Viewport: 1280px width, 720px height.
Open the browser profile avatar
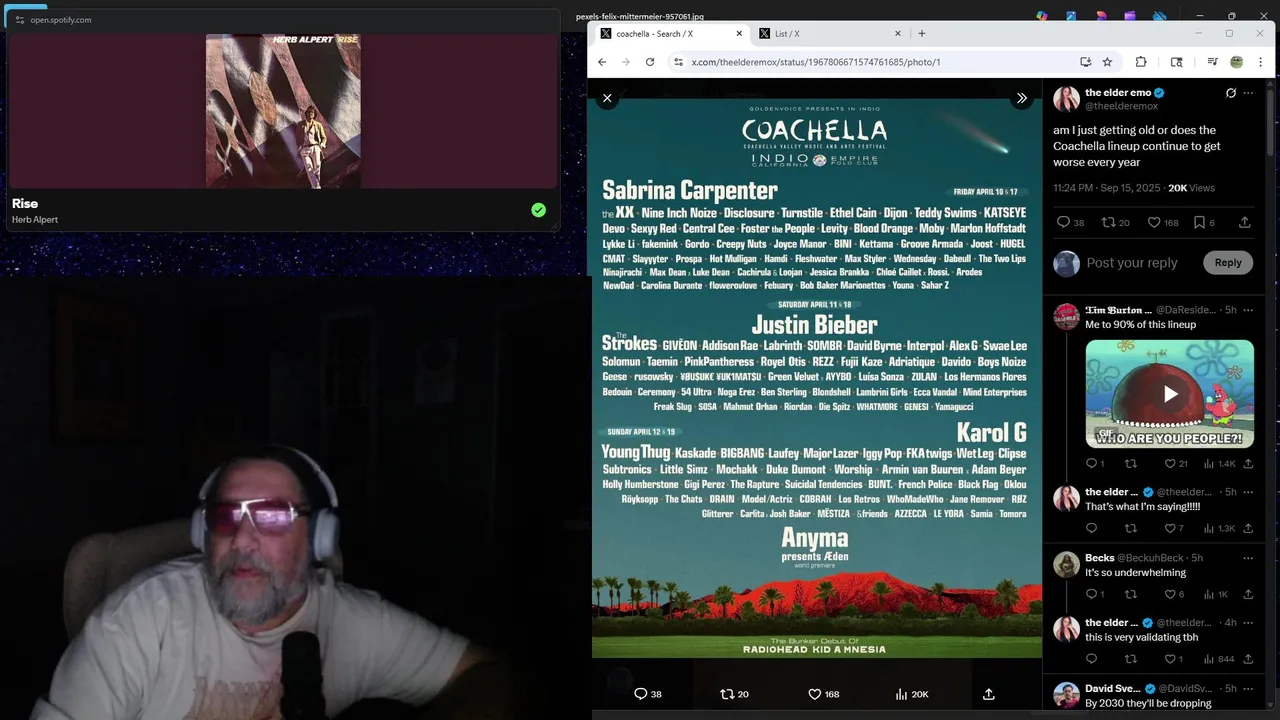pyautogui.click(x=1236, y=62)
